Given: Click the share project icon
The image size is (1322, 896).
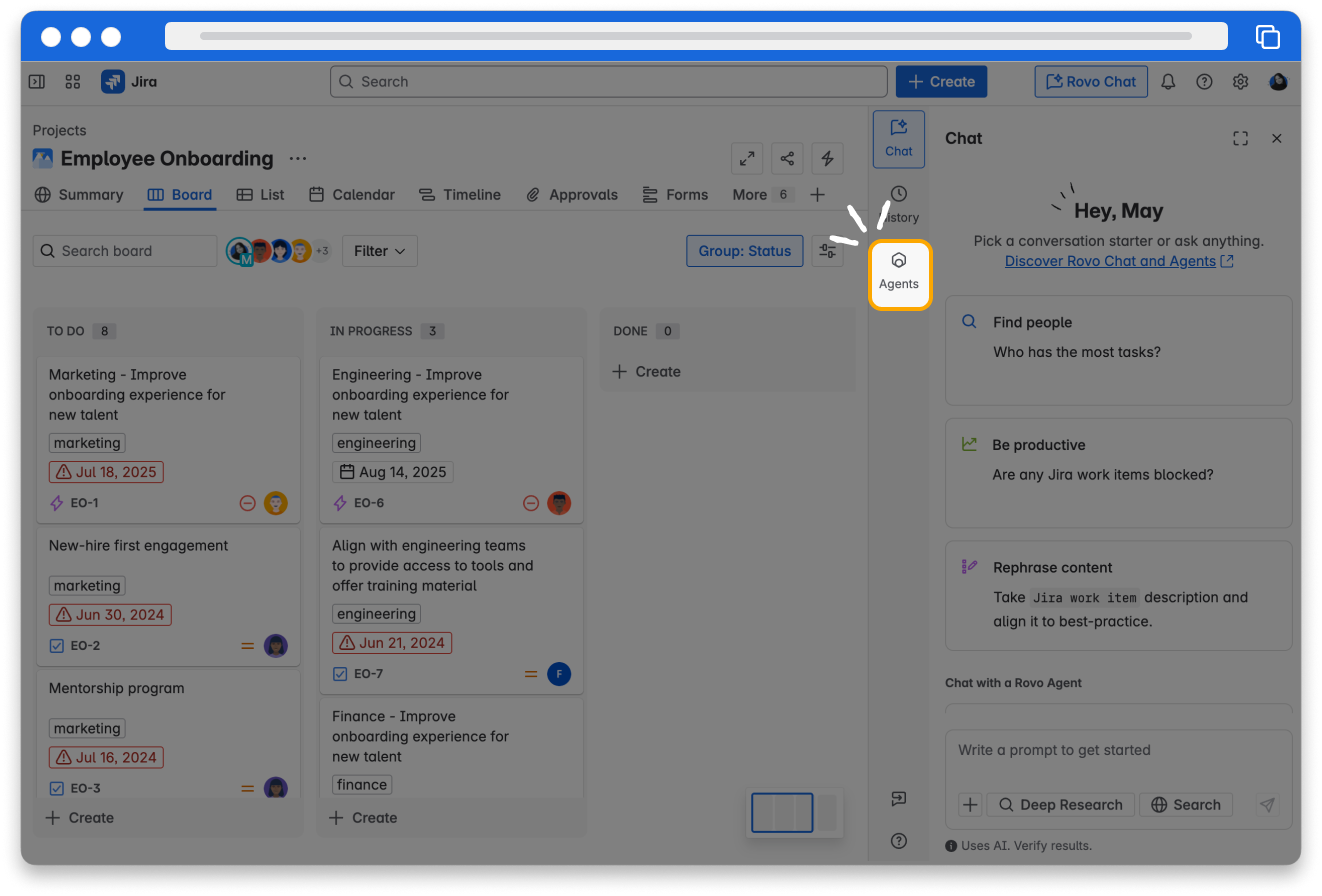Looking at the screenshot, I should coord(787,158).
